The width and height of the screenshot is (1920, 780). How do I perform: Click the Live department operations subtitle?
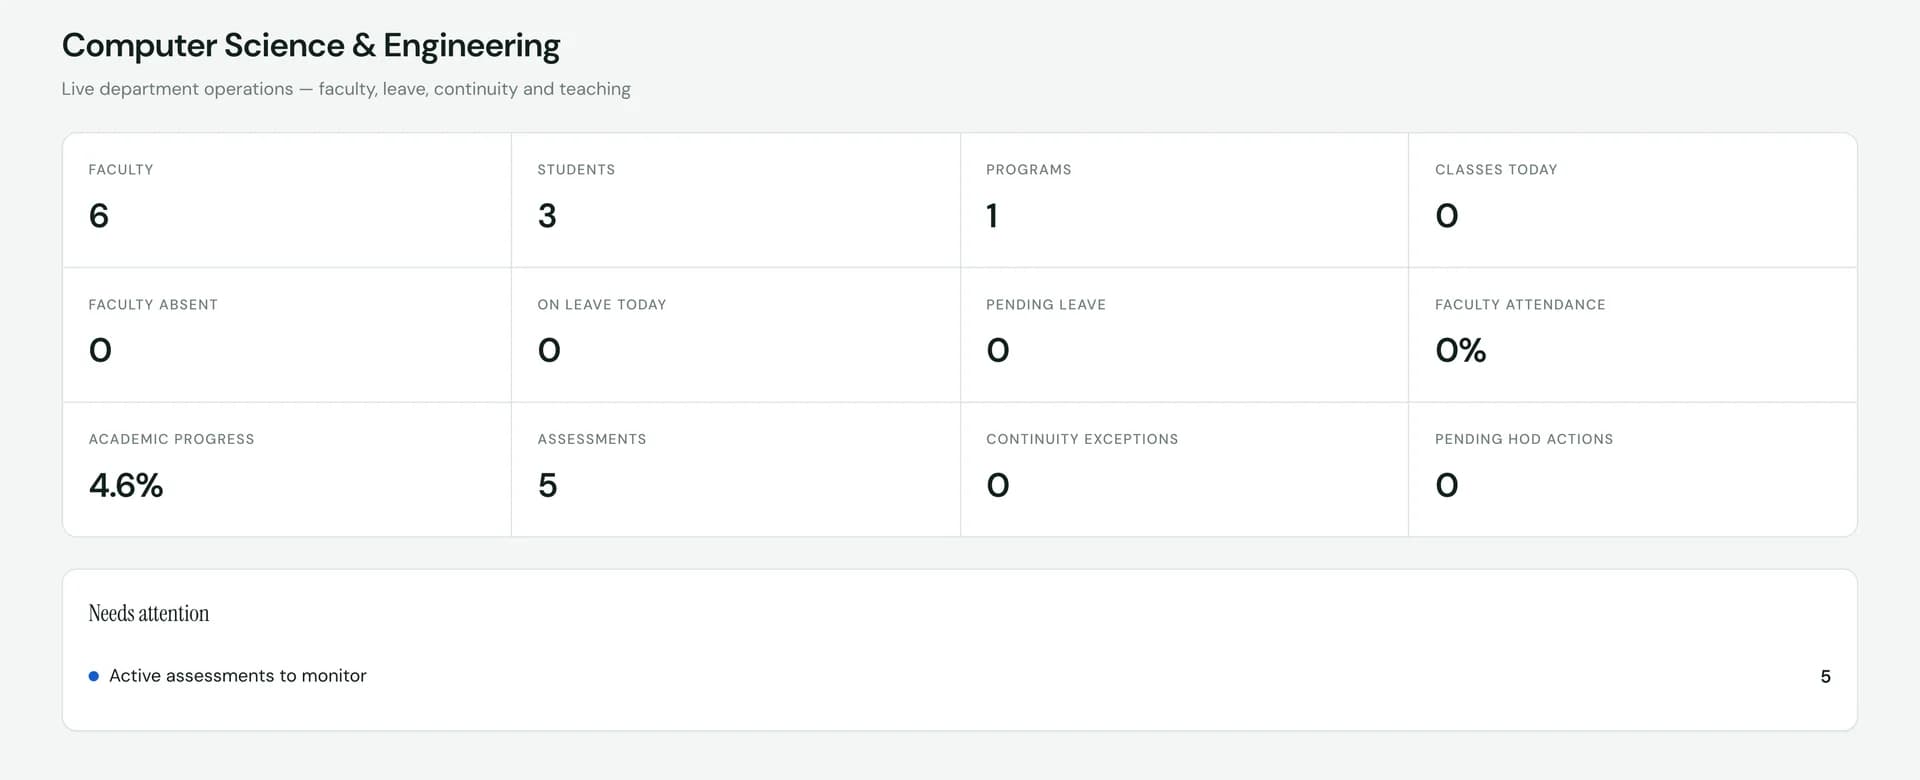(x=346, y=89)
